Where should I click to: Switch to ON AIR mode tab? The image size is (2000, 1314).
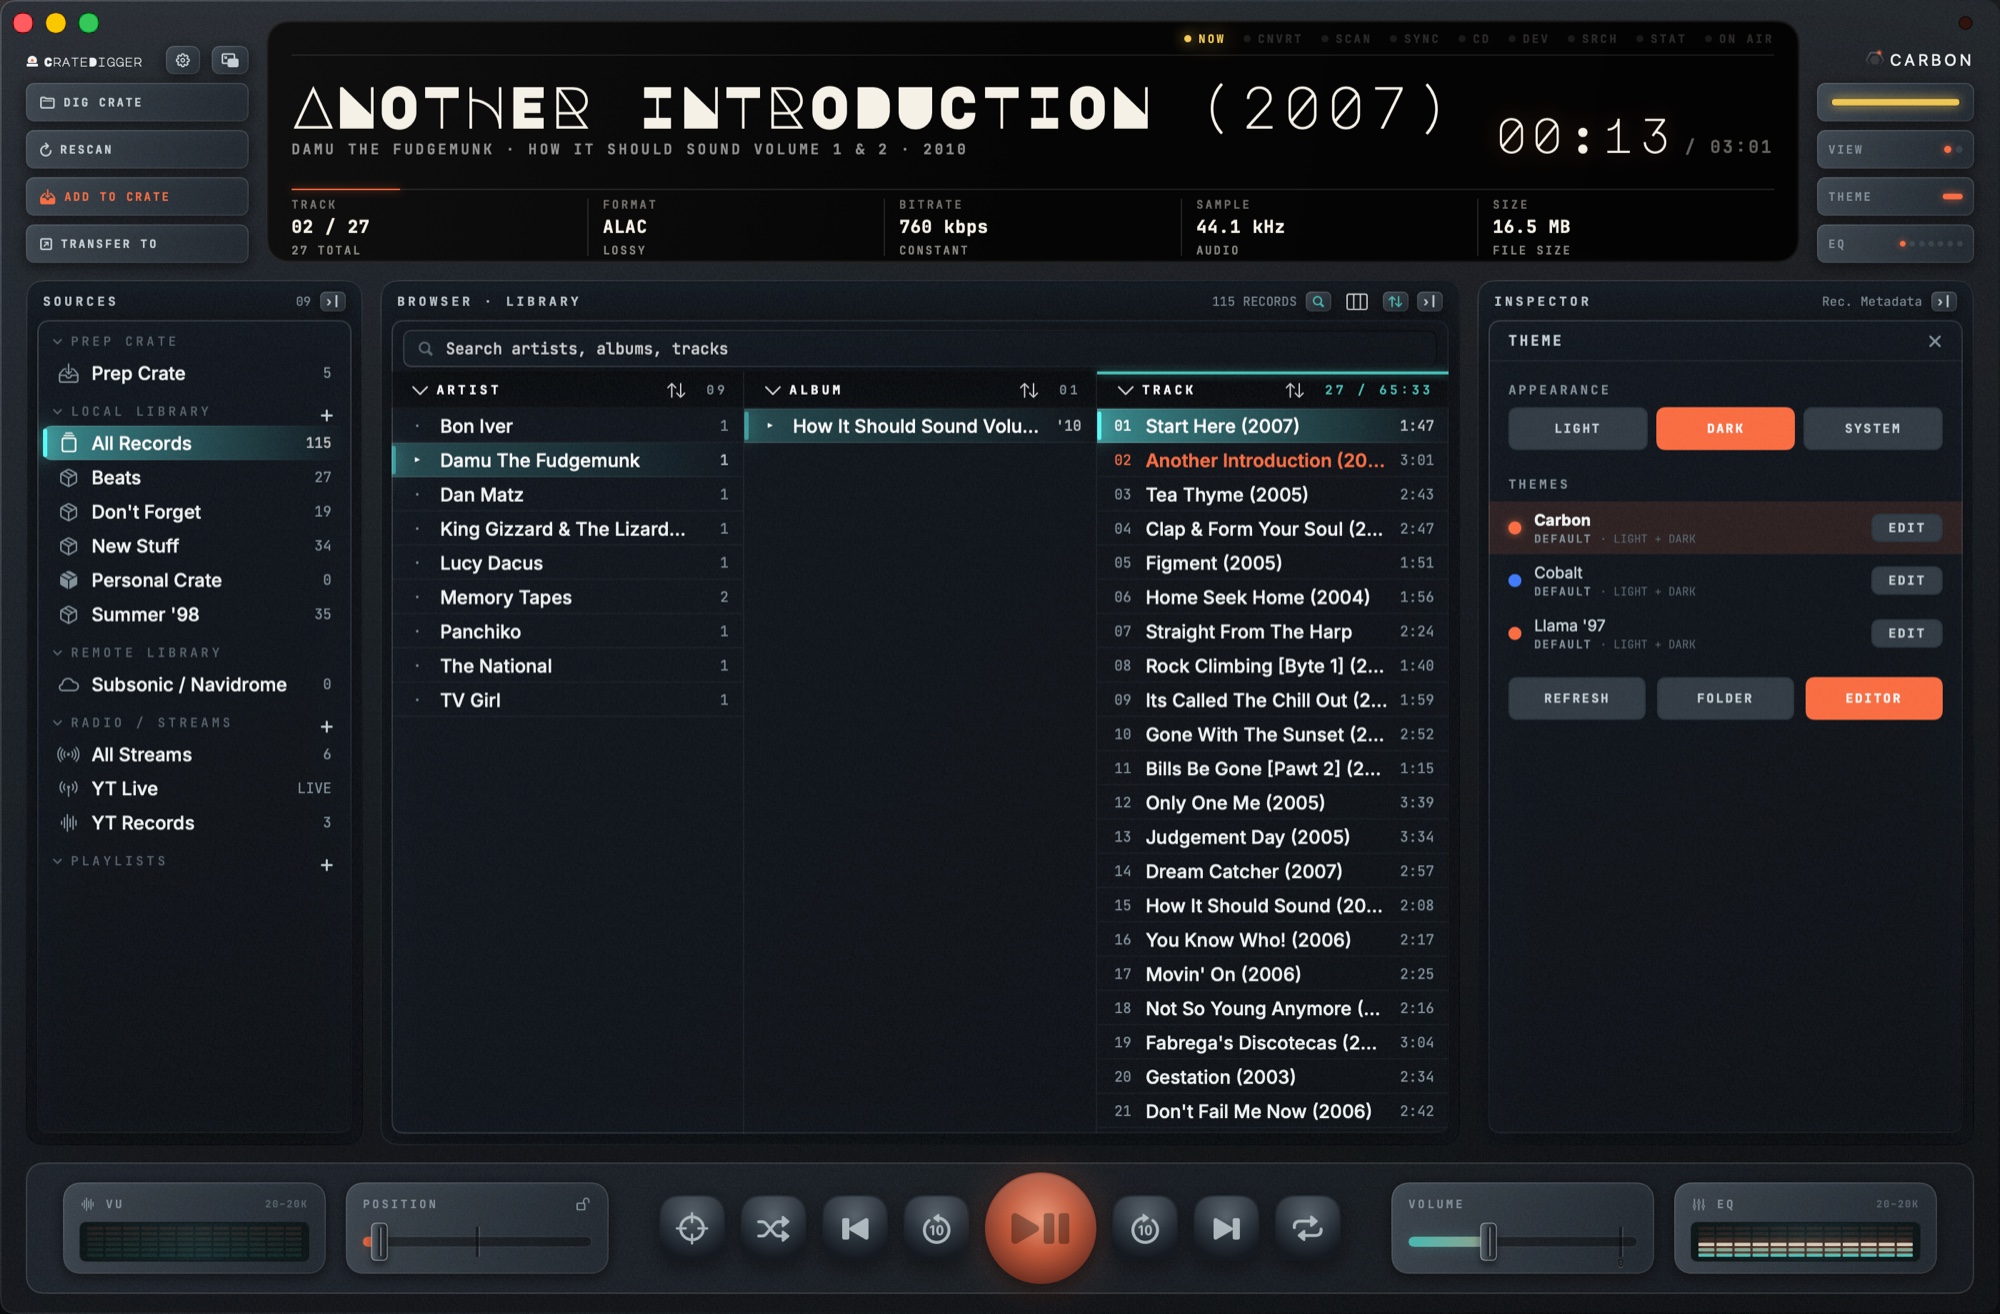(1739, 39)
